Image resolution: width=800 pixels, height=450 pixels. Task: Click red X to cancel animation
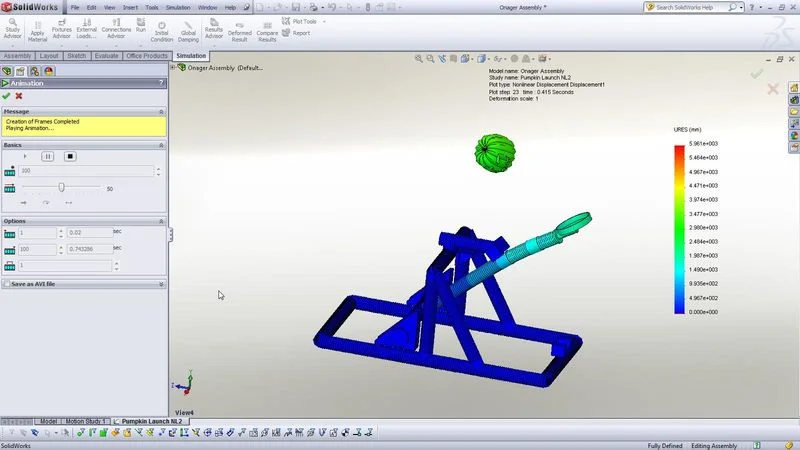click(19, 96)
